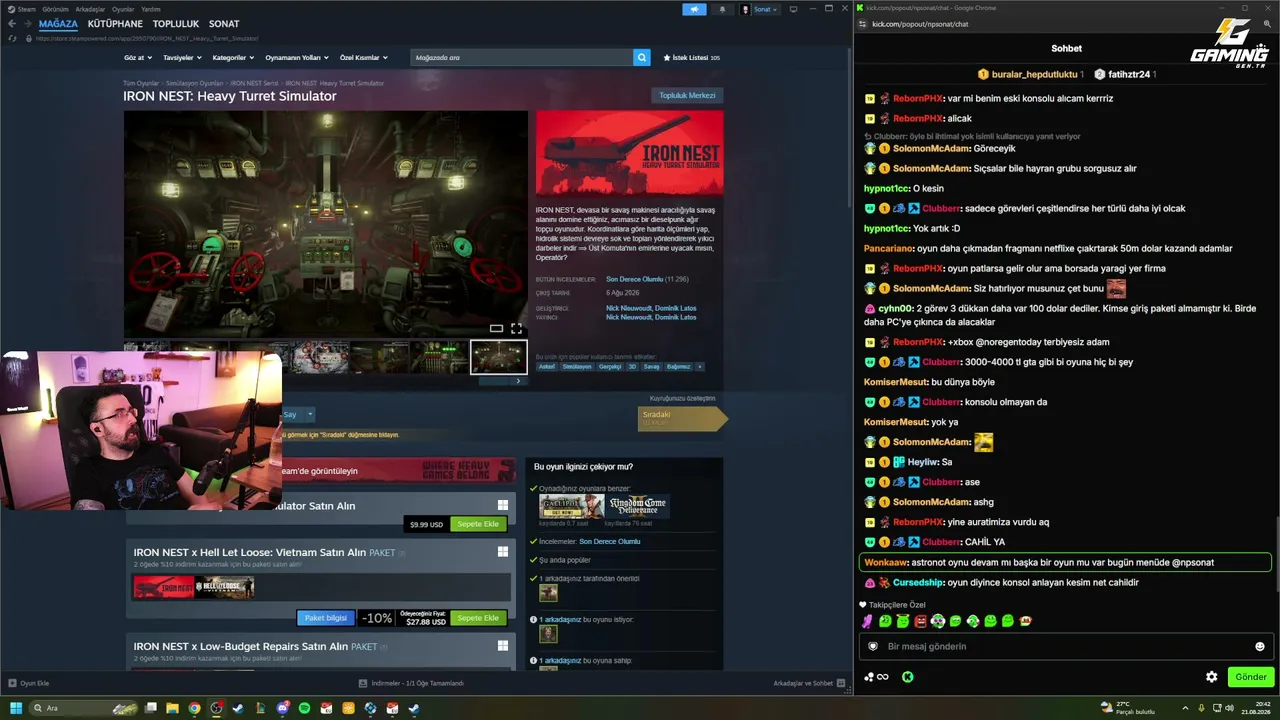Open the Kingdom Come Deliverance similar game thumbnail

pos(637,507)
